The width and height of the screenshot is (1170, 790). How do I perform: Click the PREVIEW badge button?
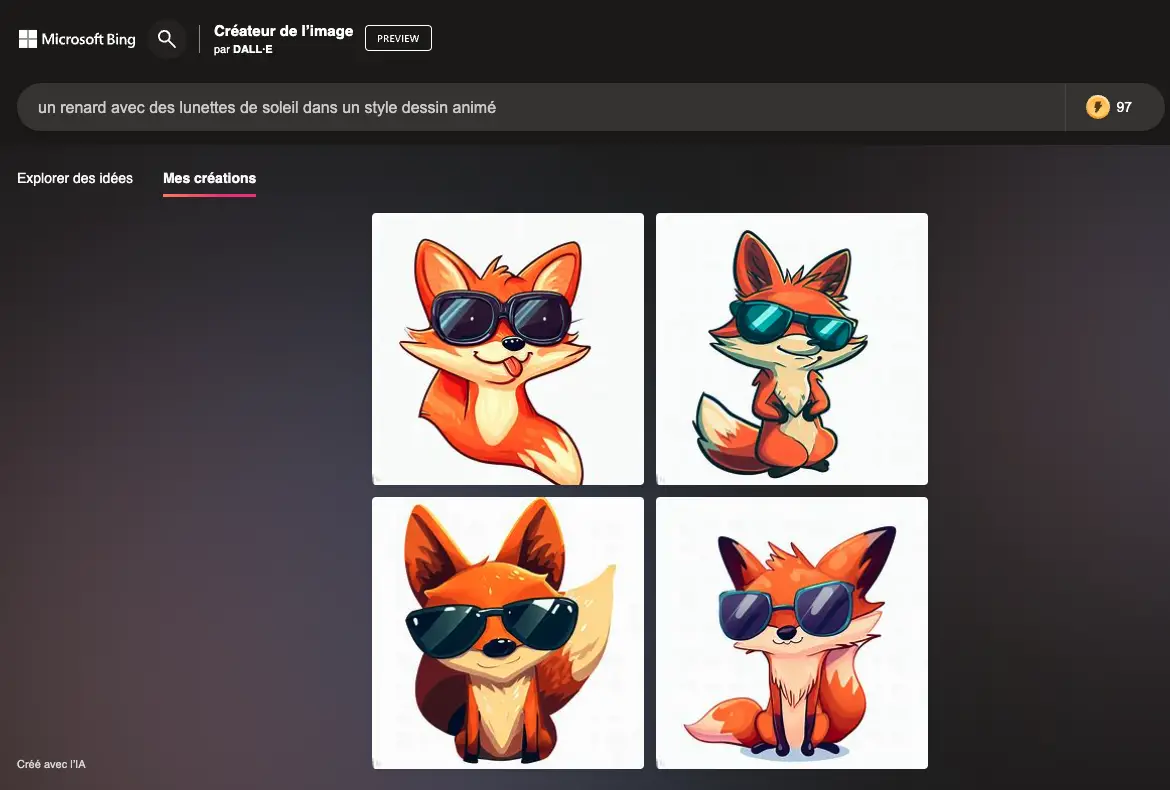coord(398,38)
